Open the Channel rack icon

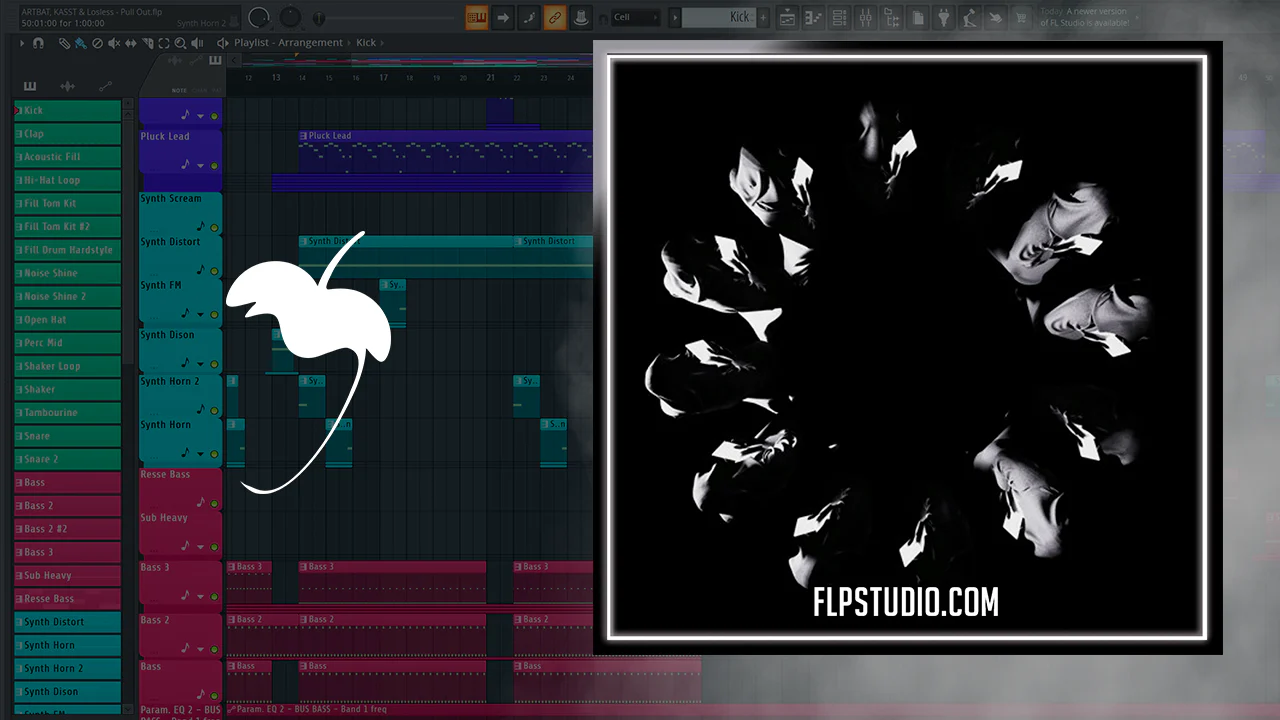840,17
